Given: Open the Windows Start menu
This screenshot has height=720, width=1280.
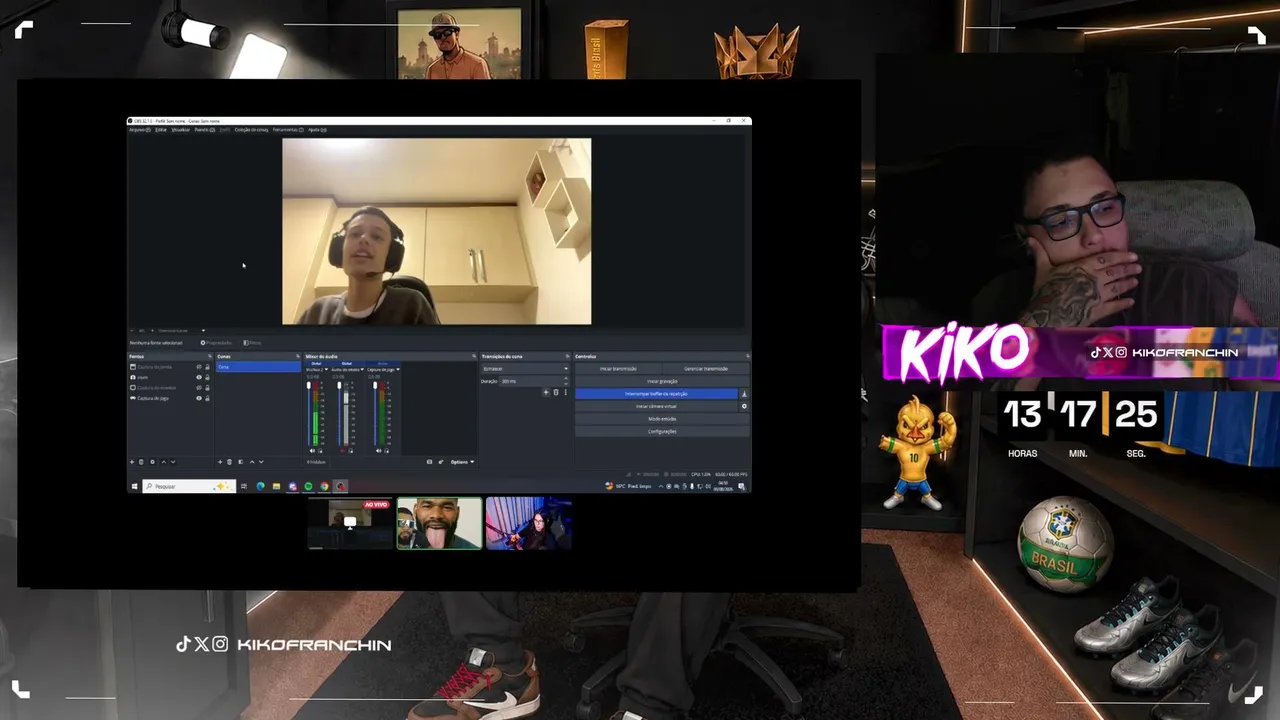Looking at the screenshot, I should point(134,486).
